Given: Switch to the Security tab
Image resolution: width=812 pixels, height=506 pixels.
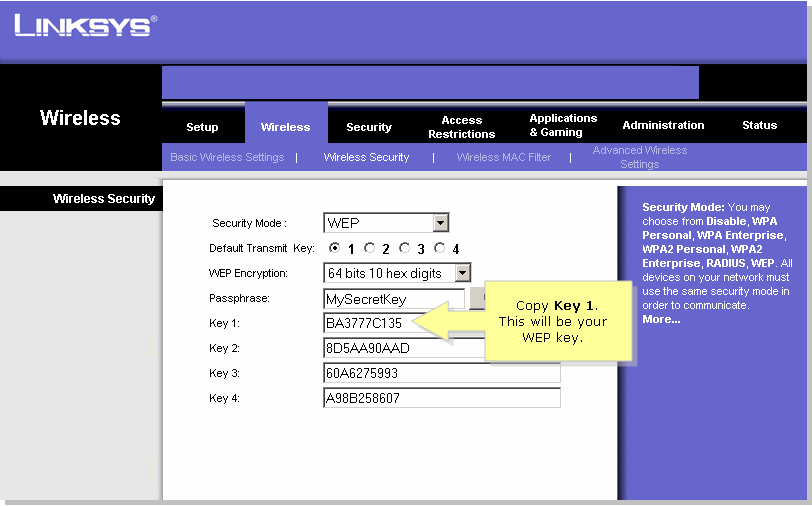Looking at the screenshot, I should (369, 127).
